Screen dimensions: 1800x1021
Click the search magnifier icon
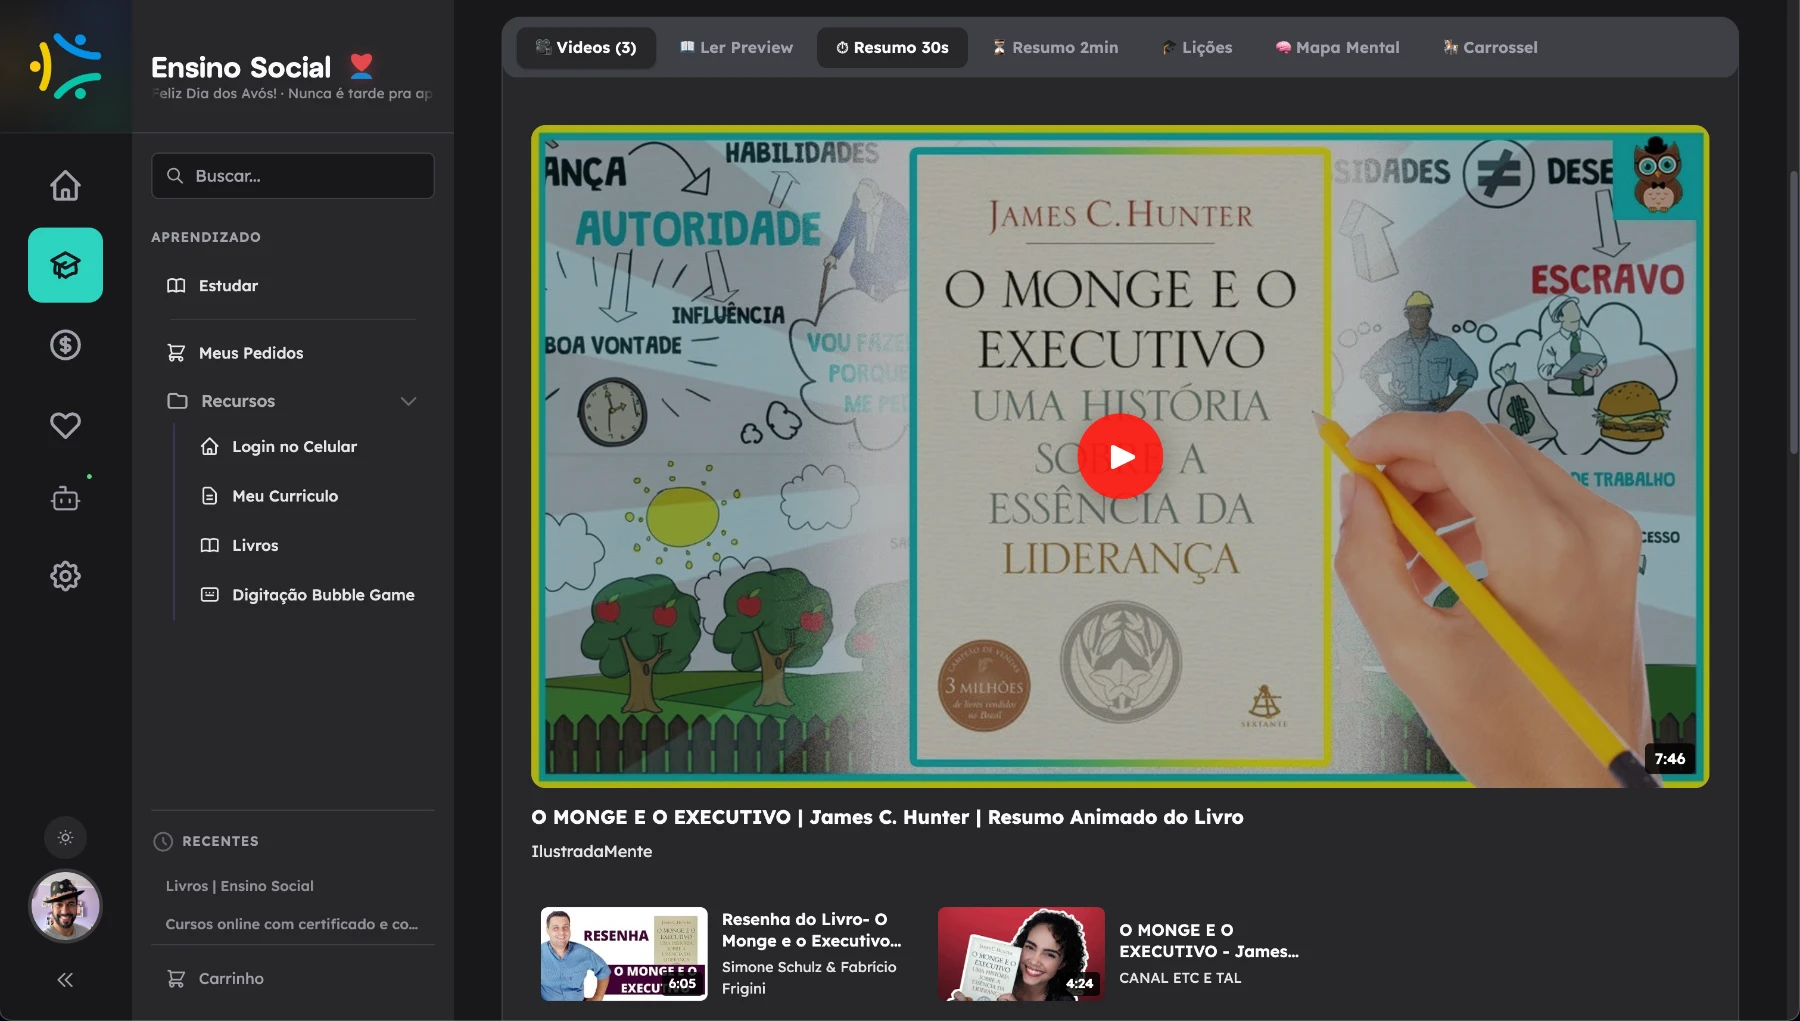(175, 176)
